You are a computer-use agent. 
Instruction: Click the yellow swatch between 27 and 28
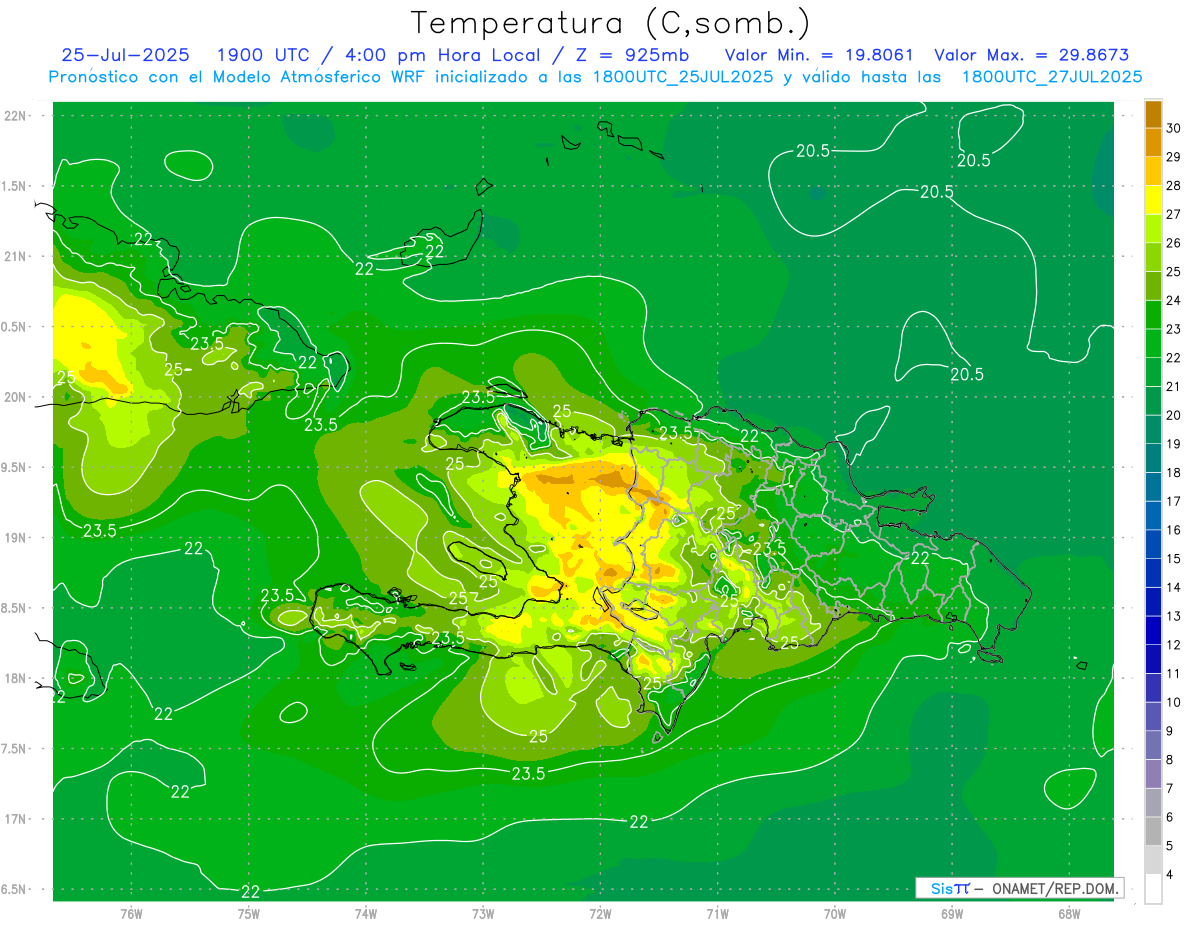coord(1153,200)
